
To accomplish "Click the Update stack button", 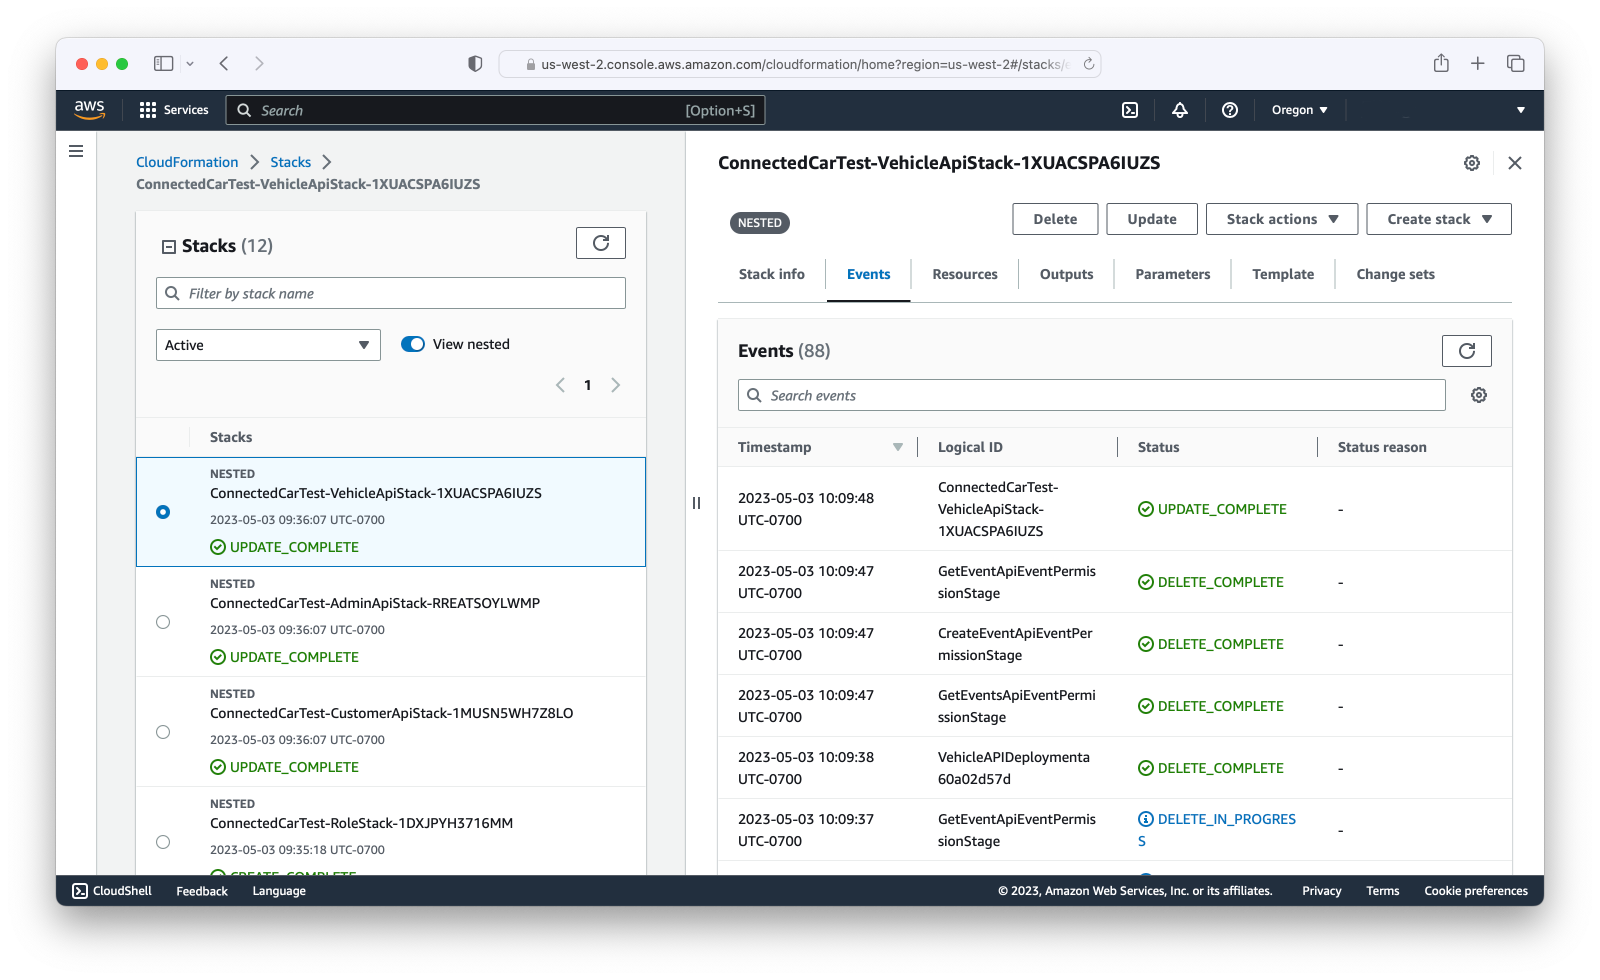I will pyautogui.click(x=1152, y=219).
